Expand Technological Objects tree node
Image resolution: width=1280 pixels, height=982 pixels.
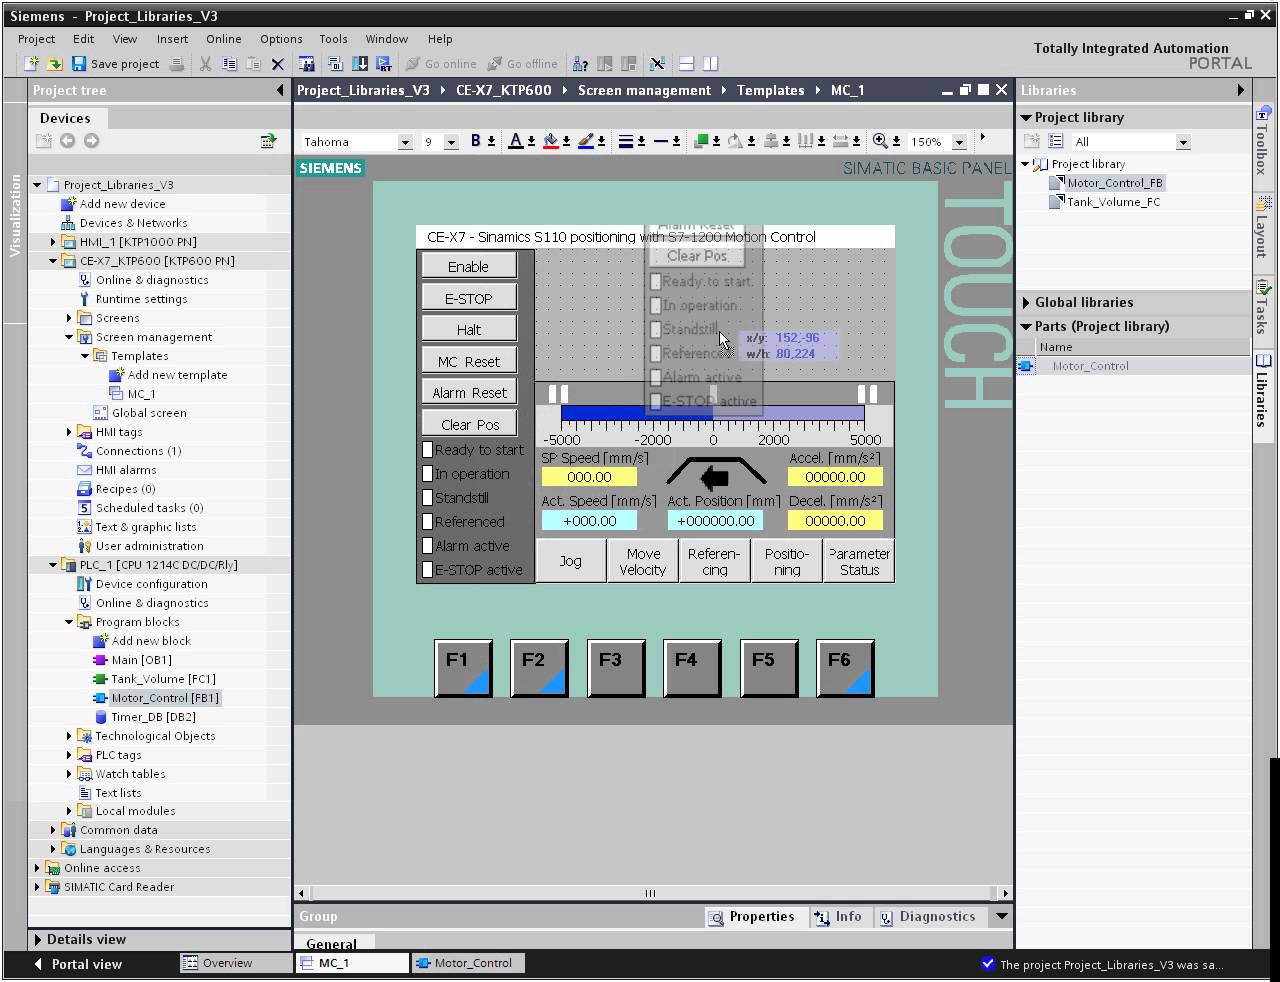69,736
